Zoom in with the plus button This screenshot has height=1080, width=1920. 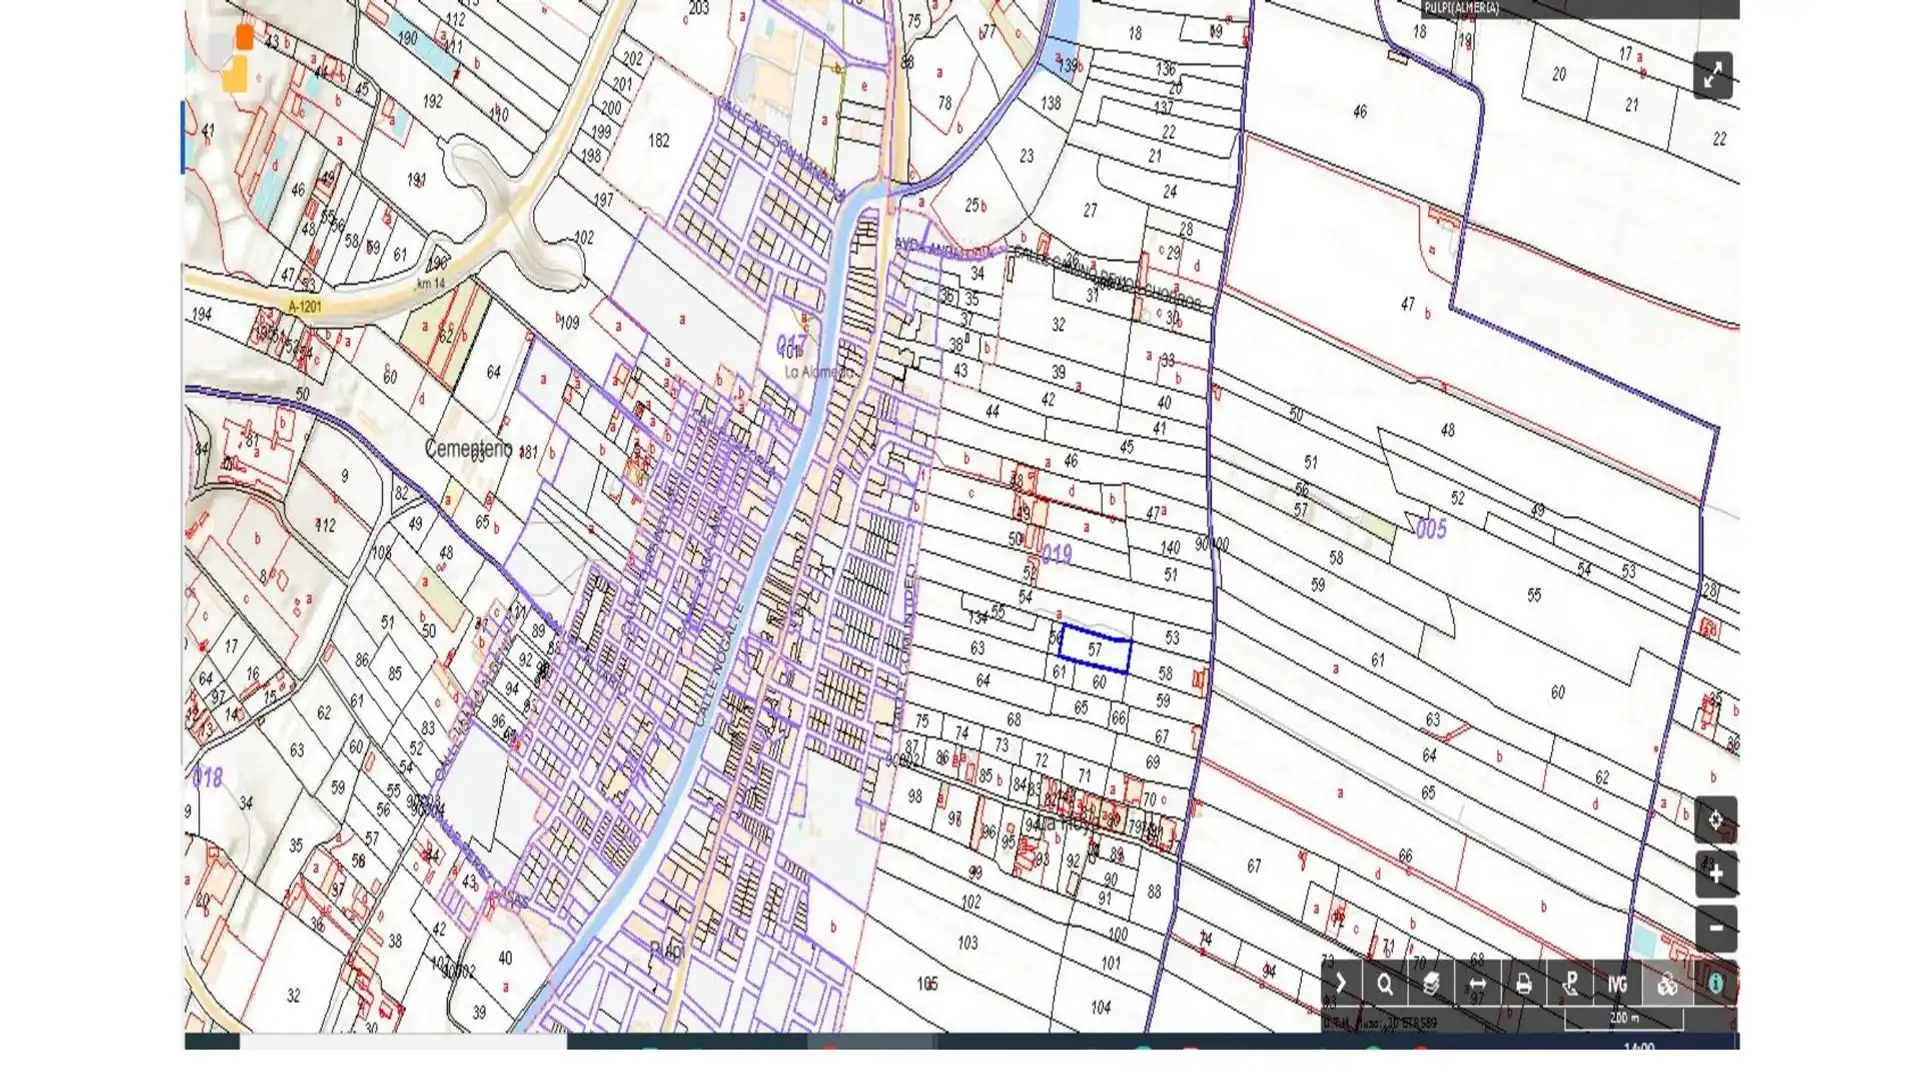pyautogui.click(x=1714, y=874)
